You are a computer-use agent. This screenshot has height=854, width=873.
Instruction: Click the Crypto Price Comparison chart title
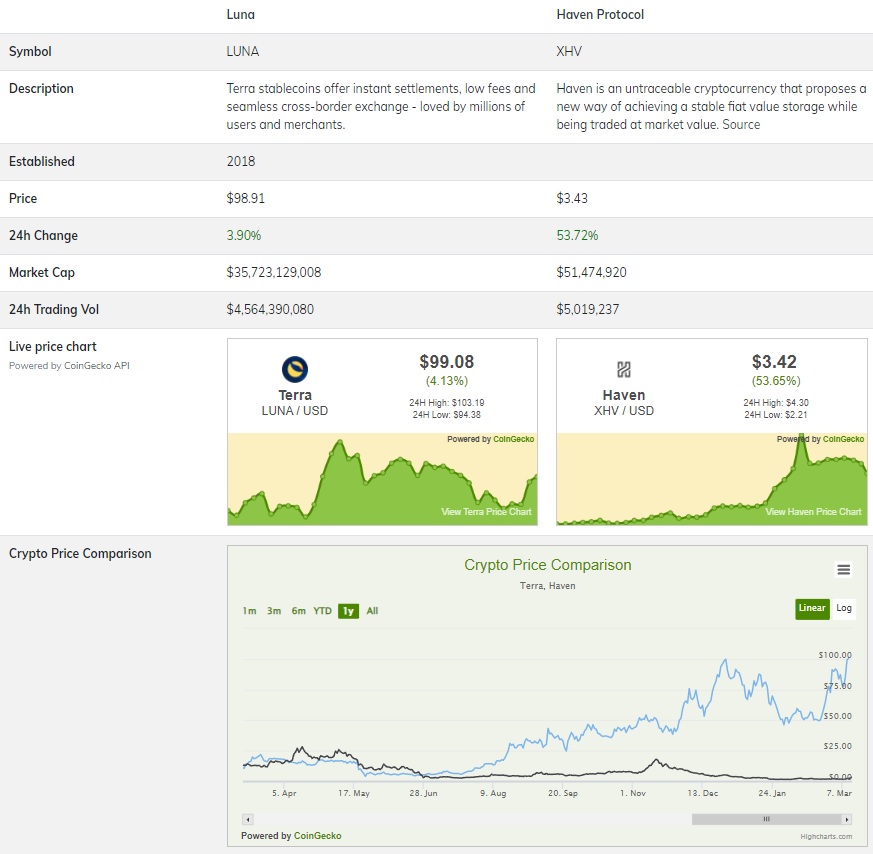(x=548, y=565)
